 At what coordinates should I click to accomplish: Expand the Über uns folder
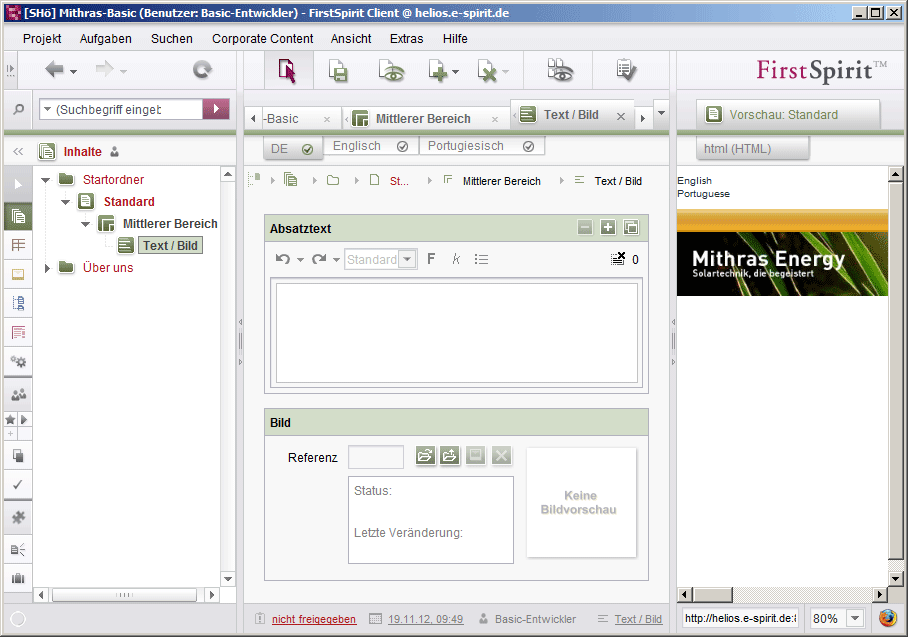pyautogui.click(x=47, y=268)
